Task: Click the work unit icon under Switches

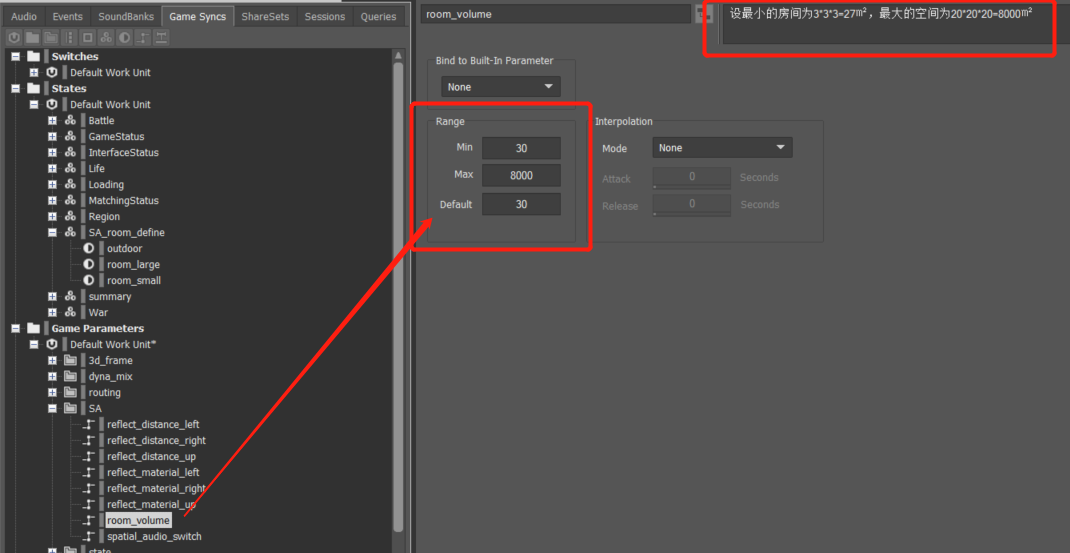Action: click(51, 72)
